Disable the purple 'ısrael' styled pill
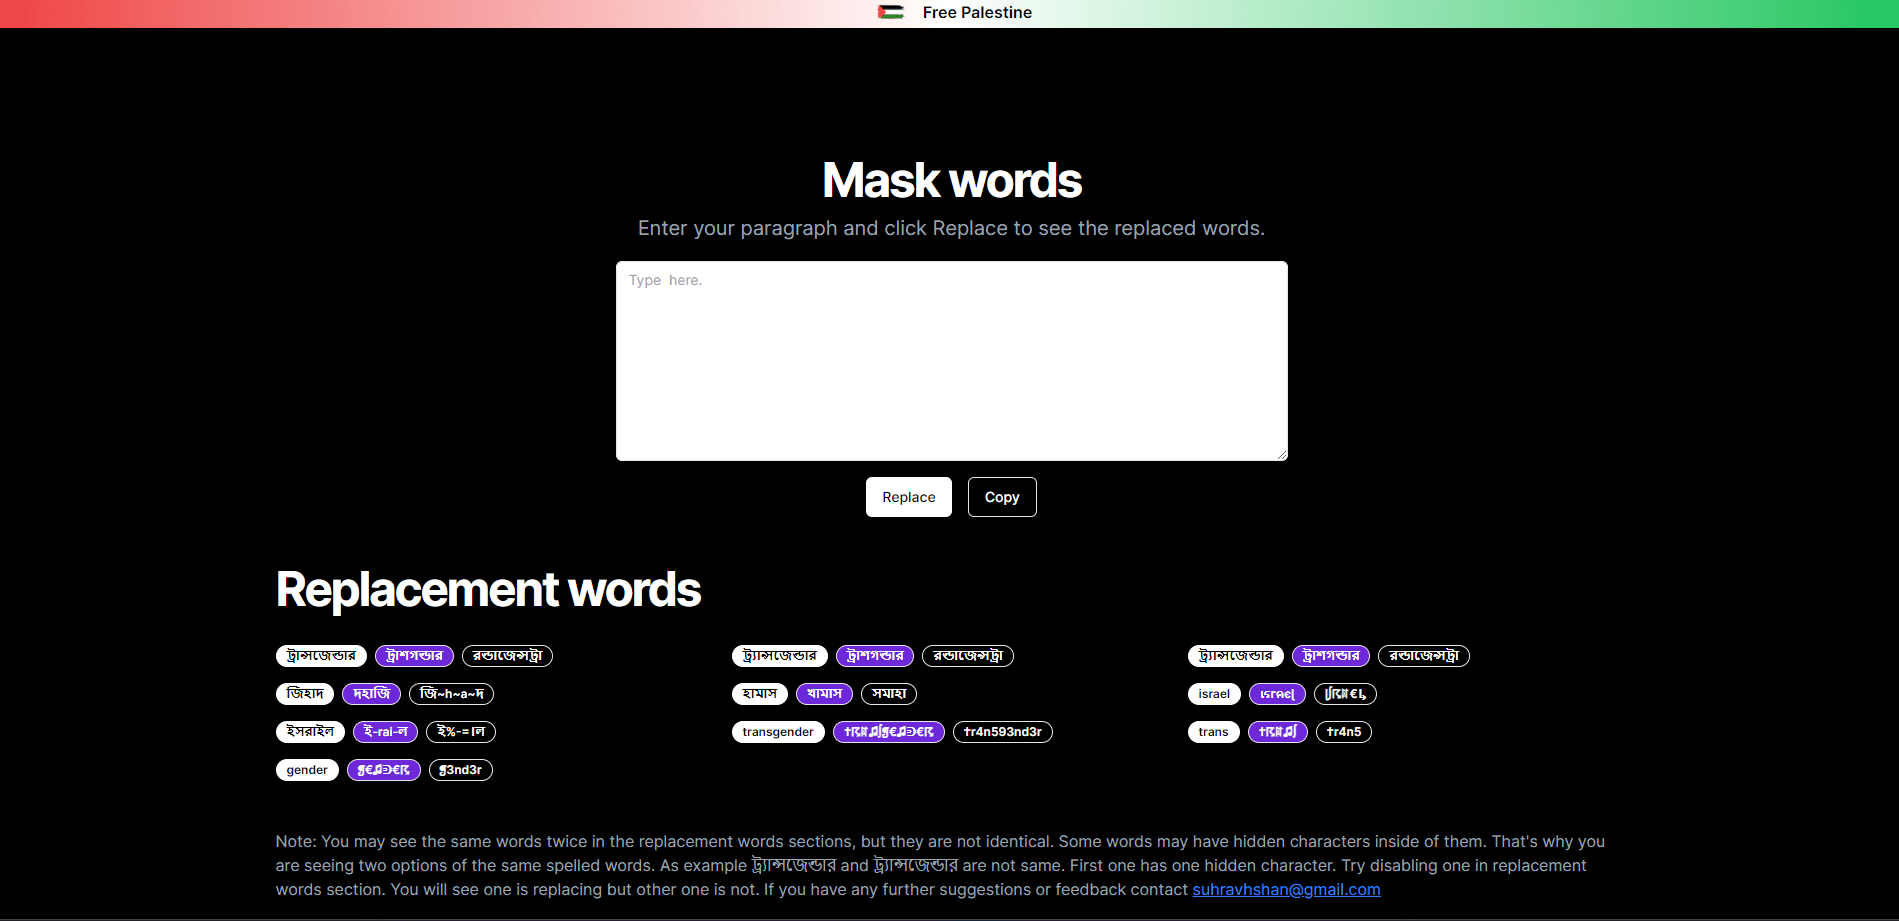 click(1277, 693)
